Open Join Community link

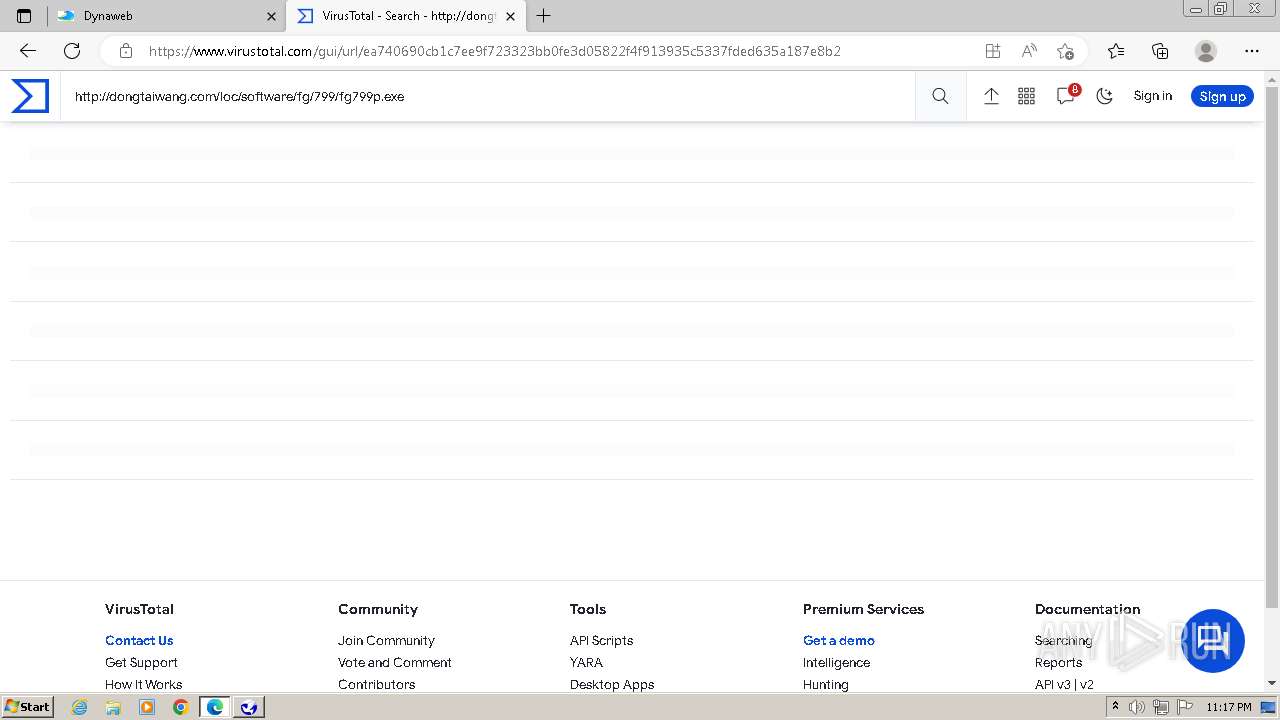tap(386, 640)
